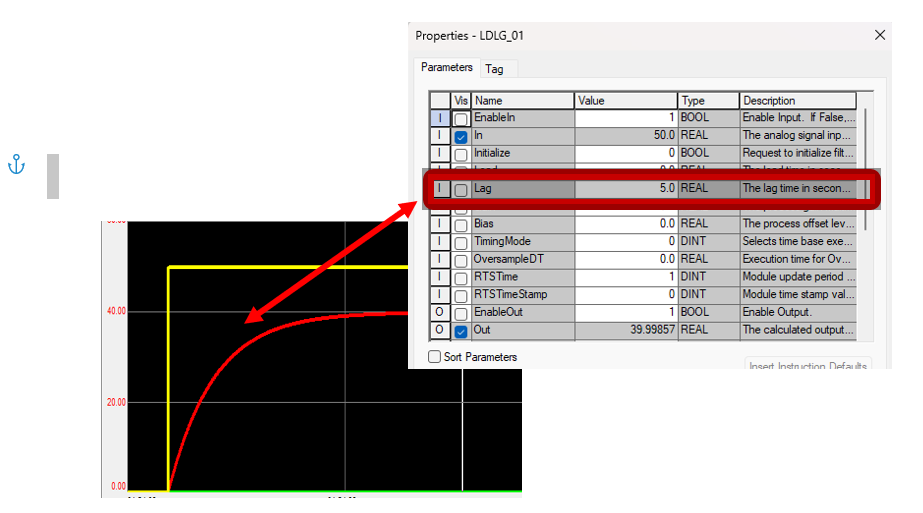Click the EnableOut description Enable Output
The image size is (923, 513).
(x=776, y=312)
